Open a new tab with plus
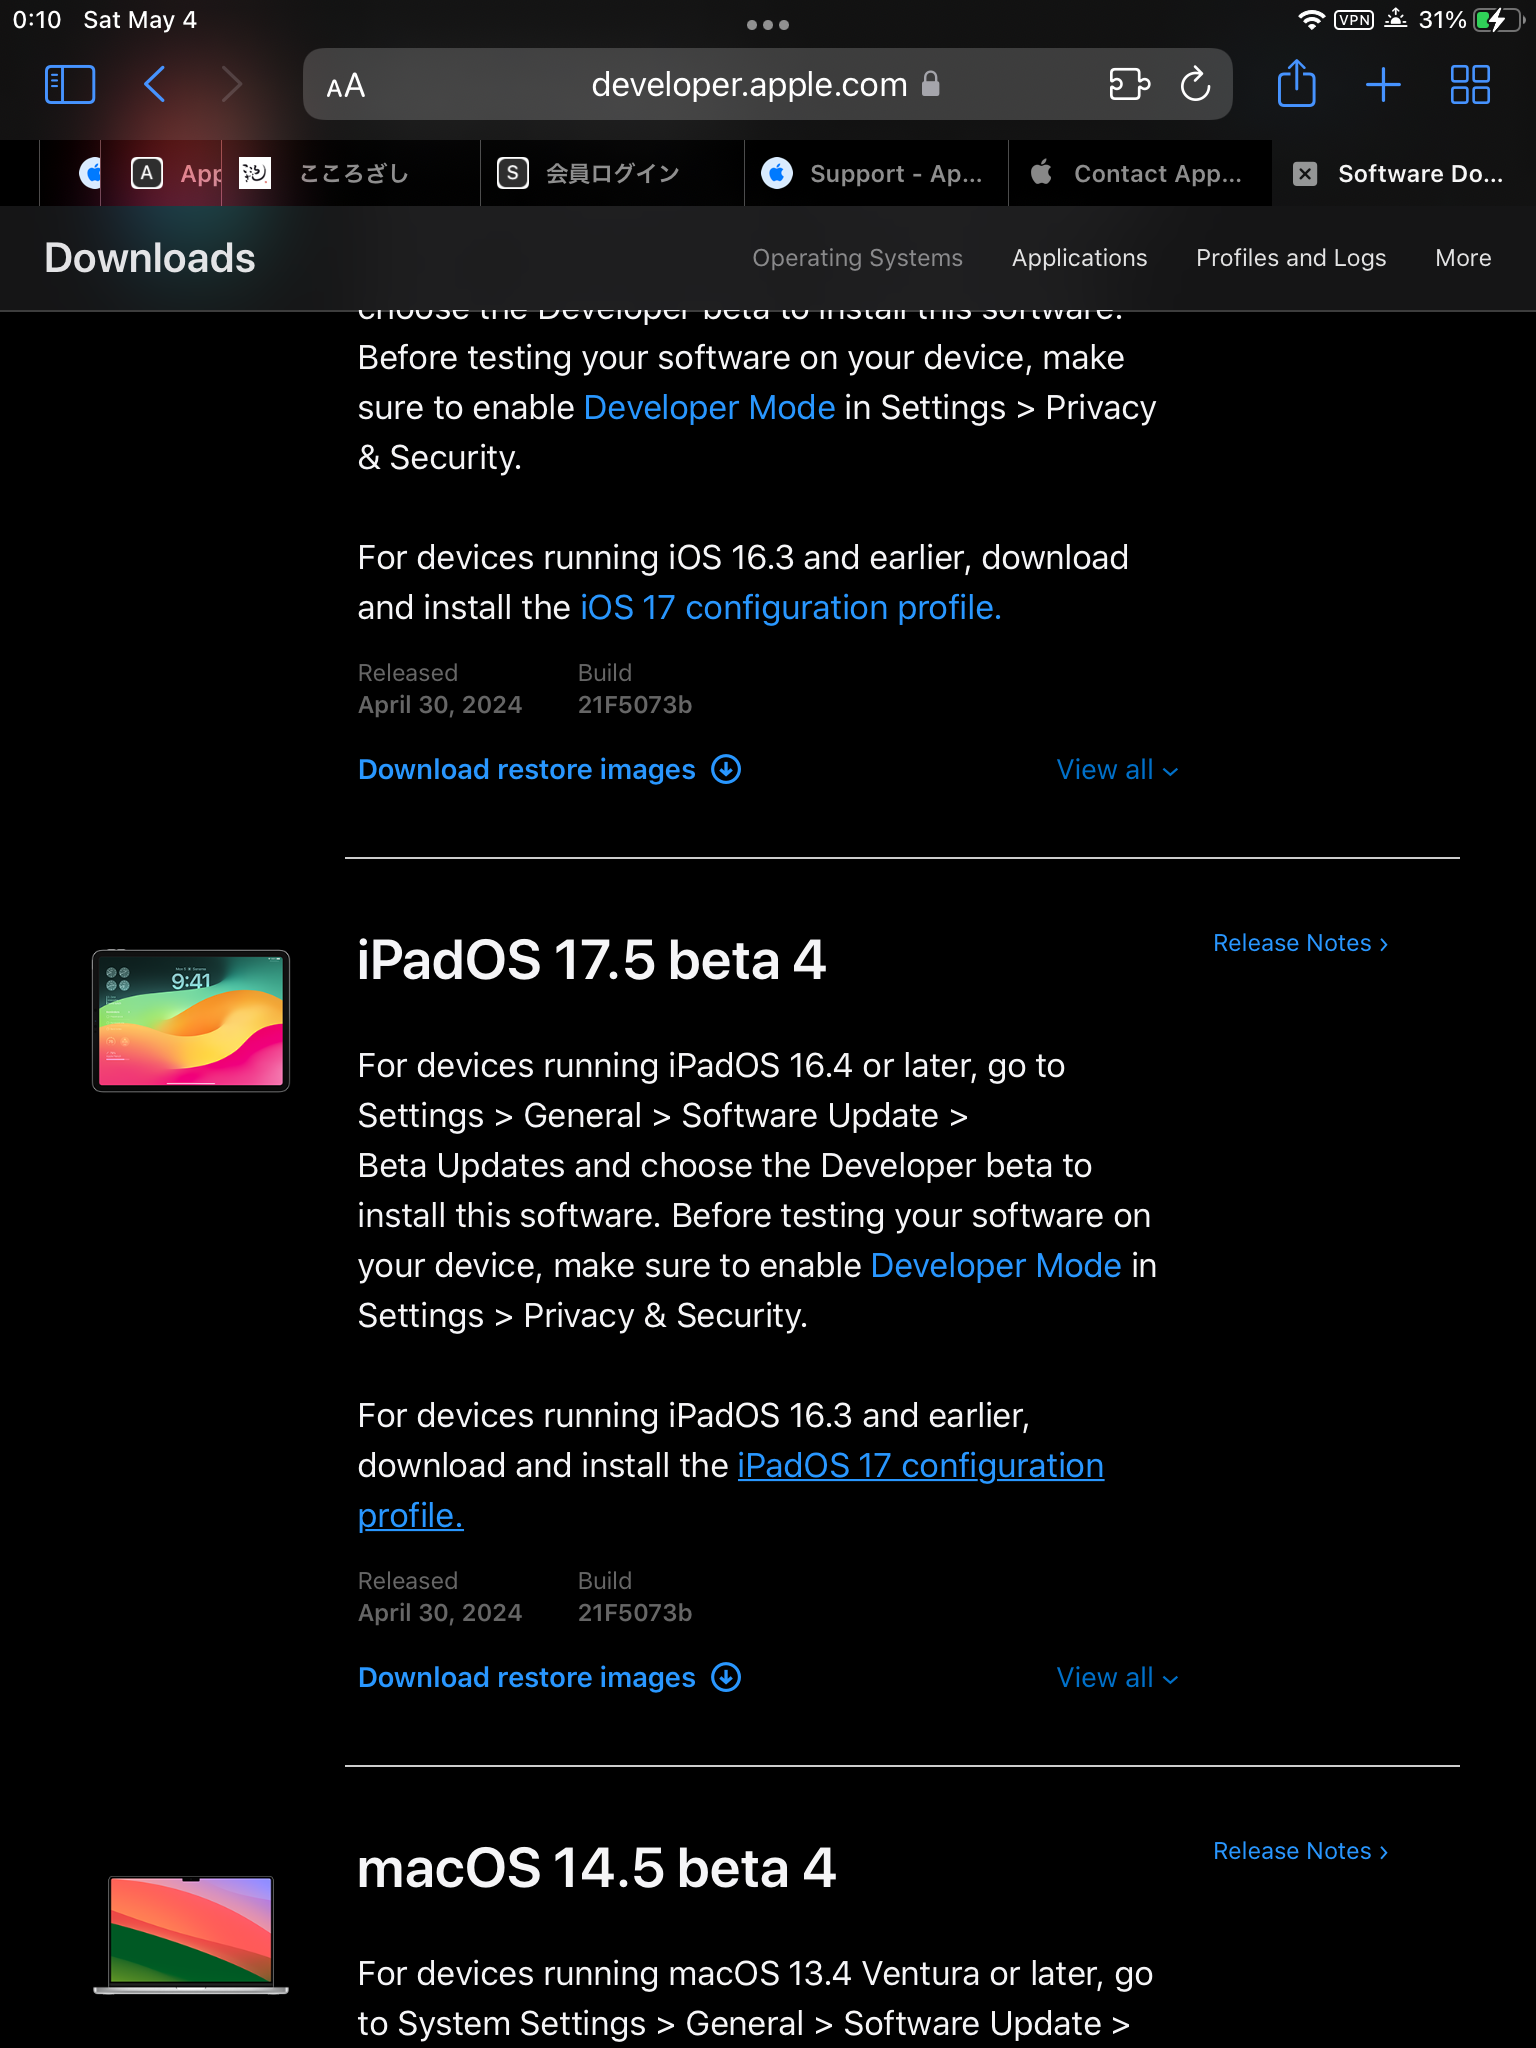This screenshot has height=2048, width=1536. point(1383,85)
